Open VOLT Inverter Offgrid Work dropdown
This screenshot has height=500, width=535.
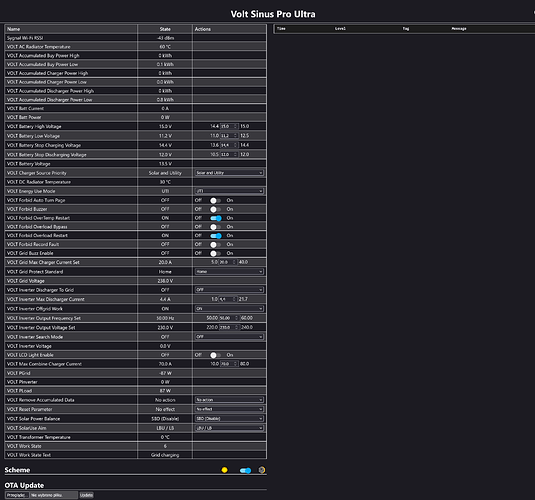229,309
